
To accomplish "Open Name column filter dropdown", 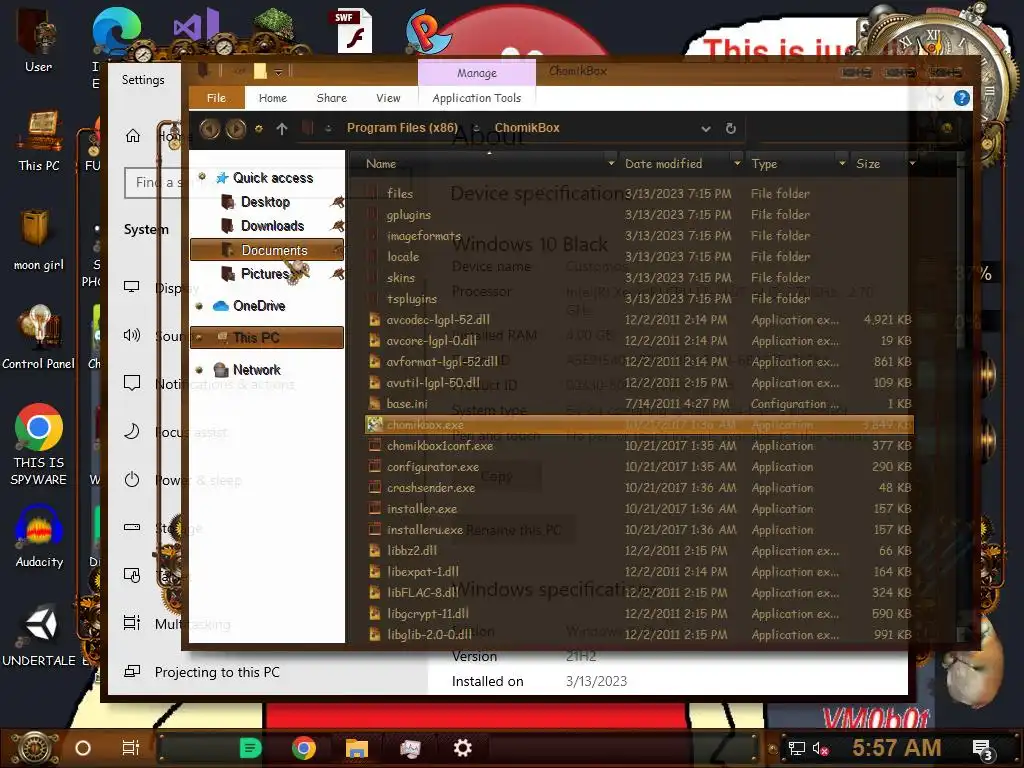I will point(611,163).
